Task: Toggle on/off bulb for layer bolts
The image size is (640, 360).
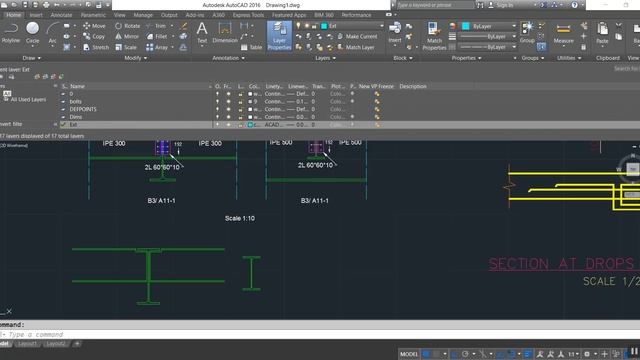Action: (217, 101)
